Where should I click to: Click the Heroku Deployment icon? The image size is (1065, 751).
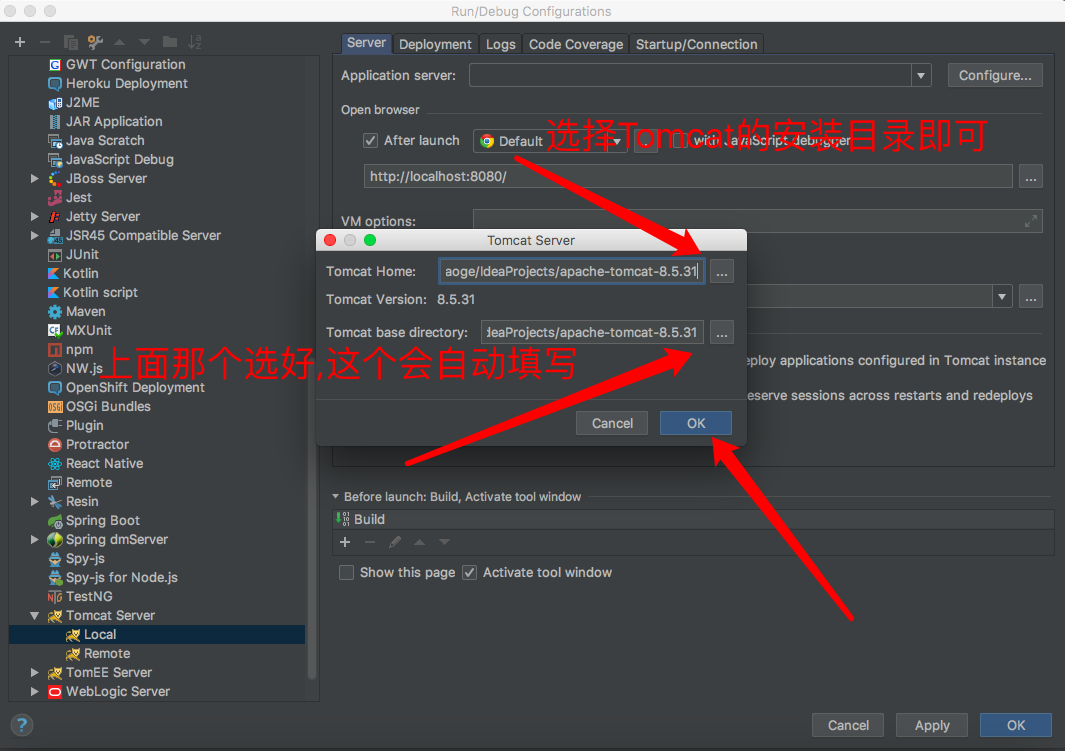tap(55, 84)
